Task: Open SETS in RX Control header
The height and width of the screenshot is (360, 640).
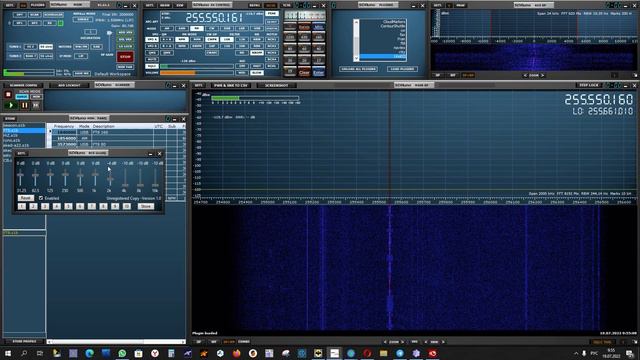Action: point(149,5)
